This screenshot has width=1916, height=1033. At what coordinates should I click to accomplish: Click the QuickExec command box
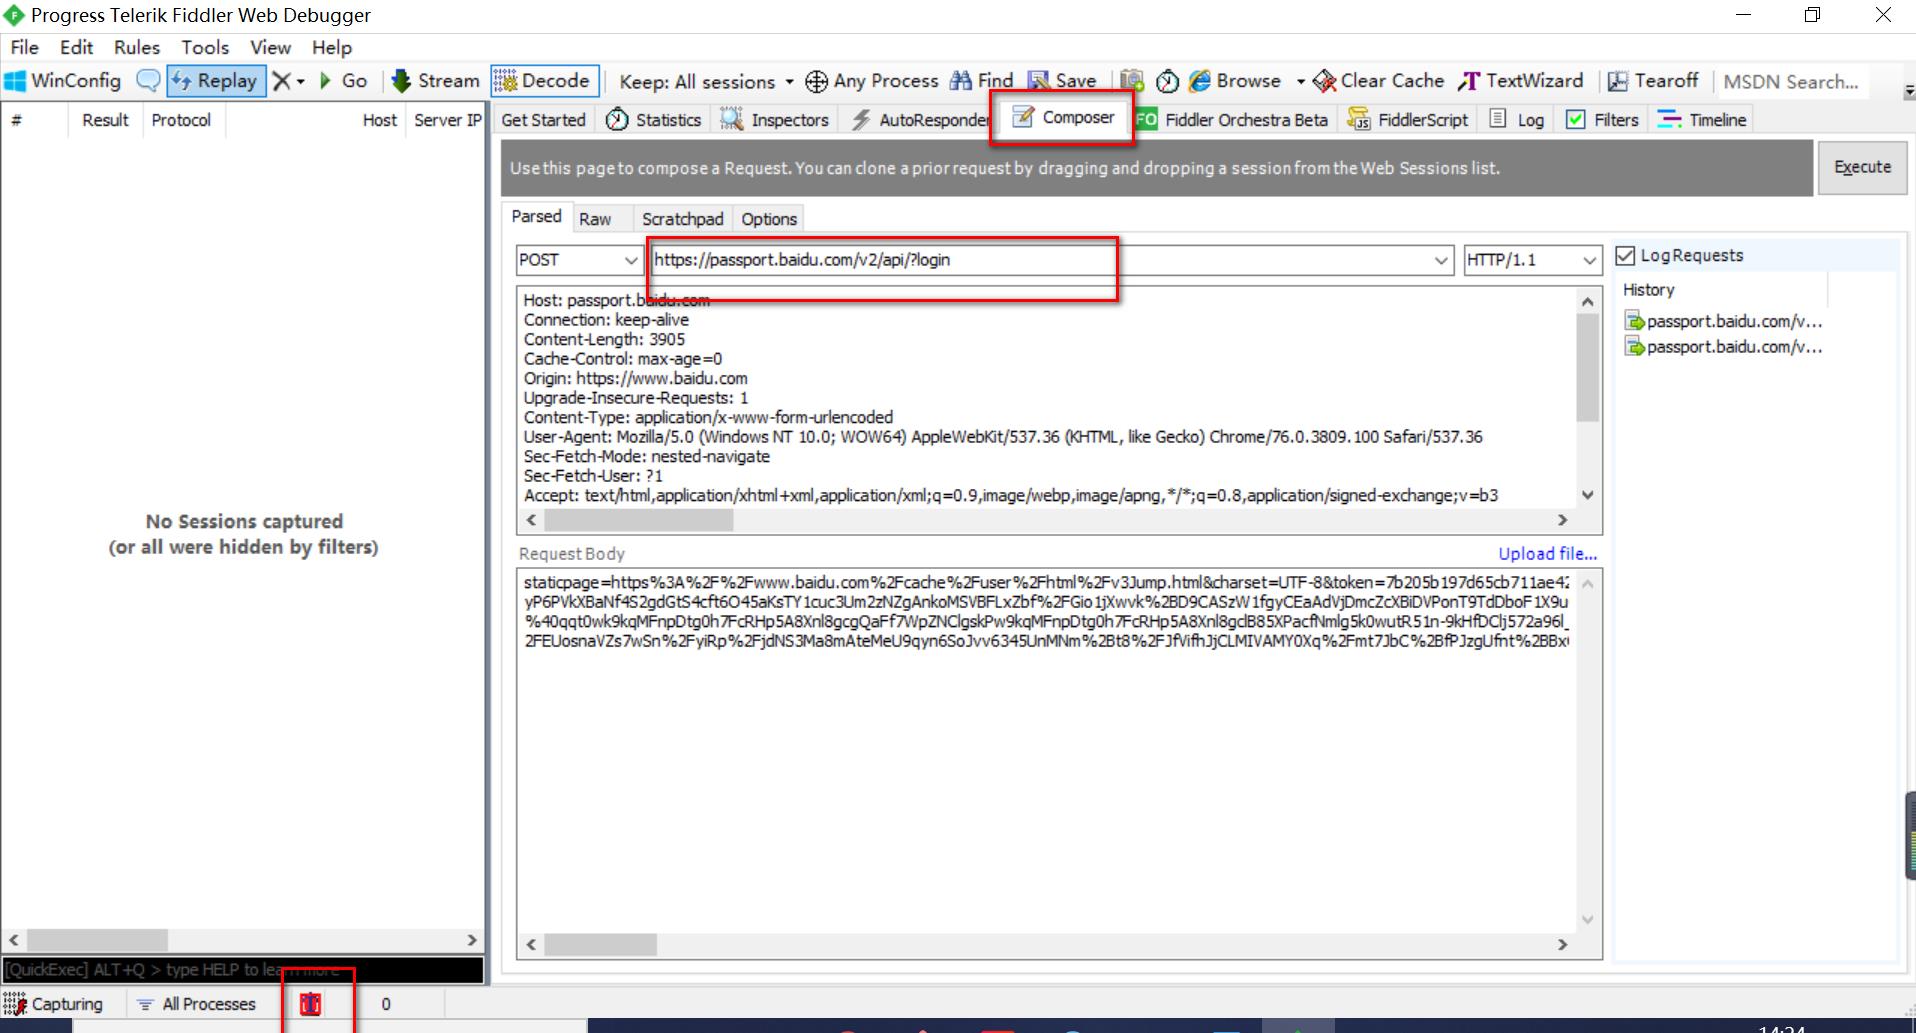(x=243, y=970)
